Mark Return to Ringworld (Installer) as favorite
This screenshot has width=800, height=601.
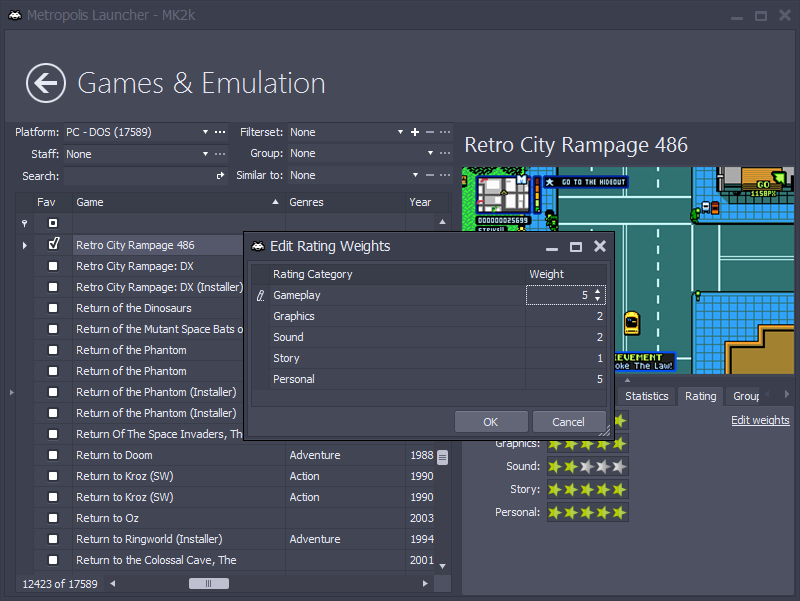tap(53, 539)
